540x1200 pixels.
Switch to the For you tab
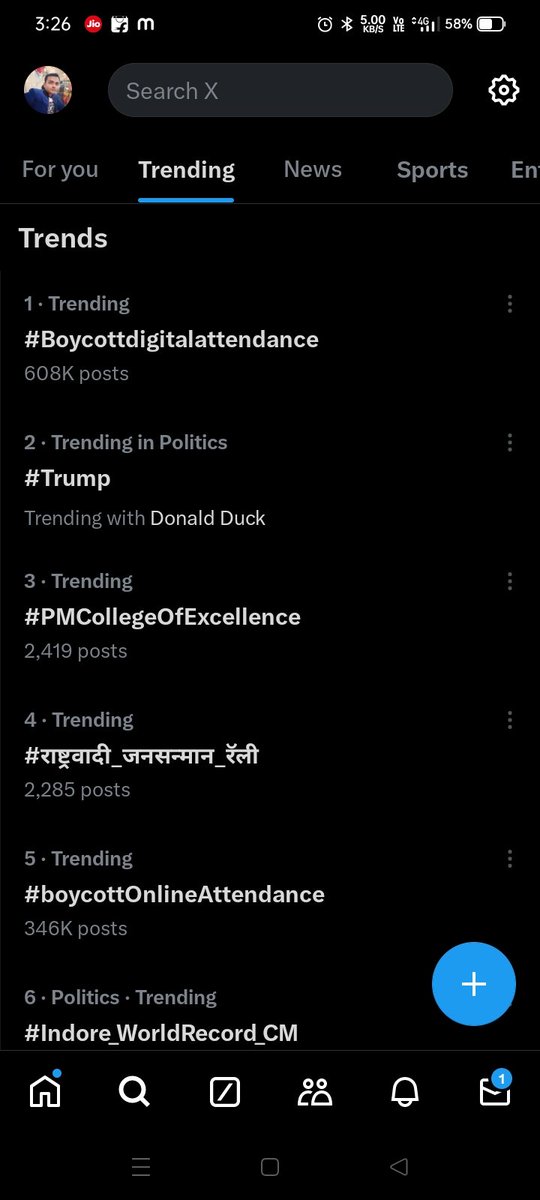(x=60, y=170)
